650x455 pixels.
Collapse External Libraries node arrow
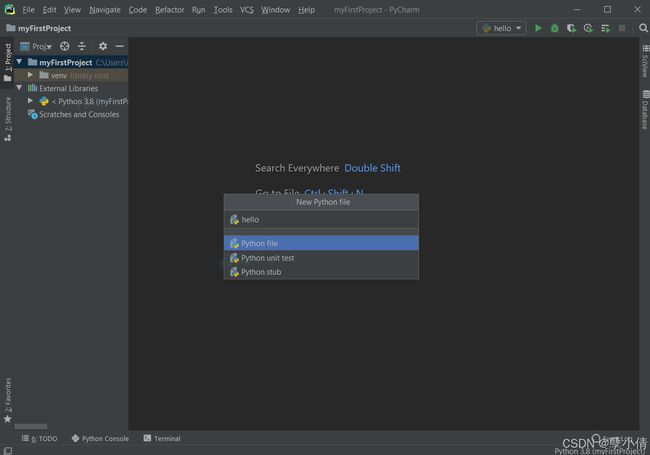19,88
